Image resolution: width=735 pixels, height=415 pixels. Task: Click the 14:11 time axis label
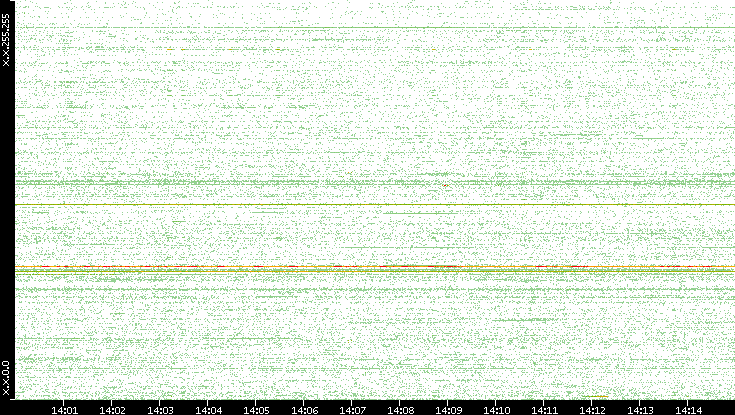(544, 411)
